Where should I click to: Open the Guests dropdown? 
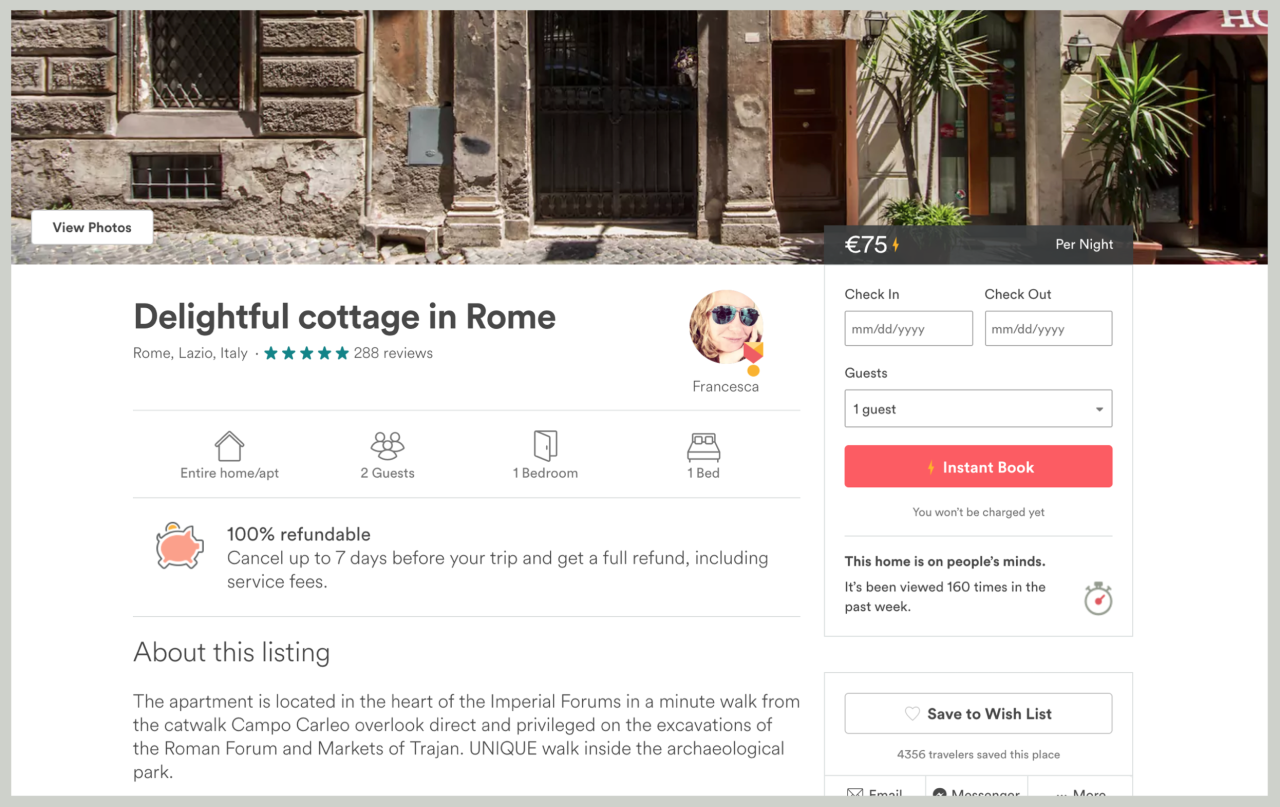pyautogui.click(x=978, y=409)
